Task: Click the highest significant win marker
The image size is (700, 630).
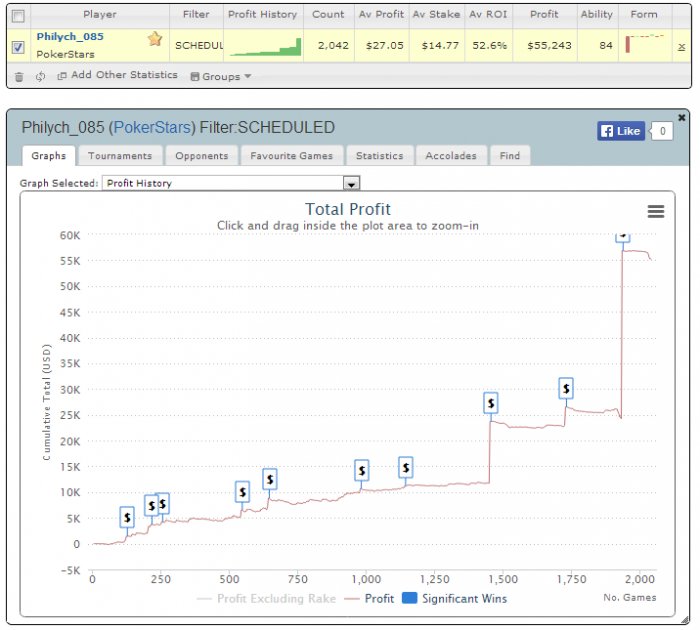Action: coord(622,234)
